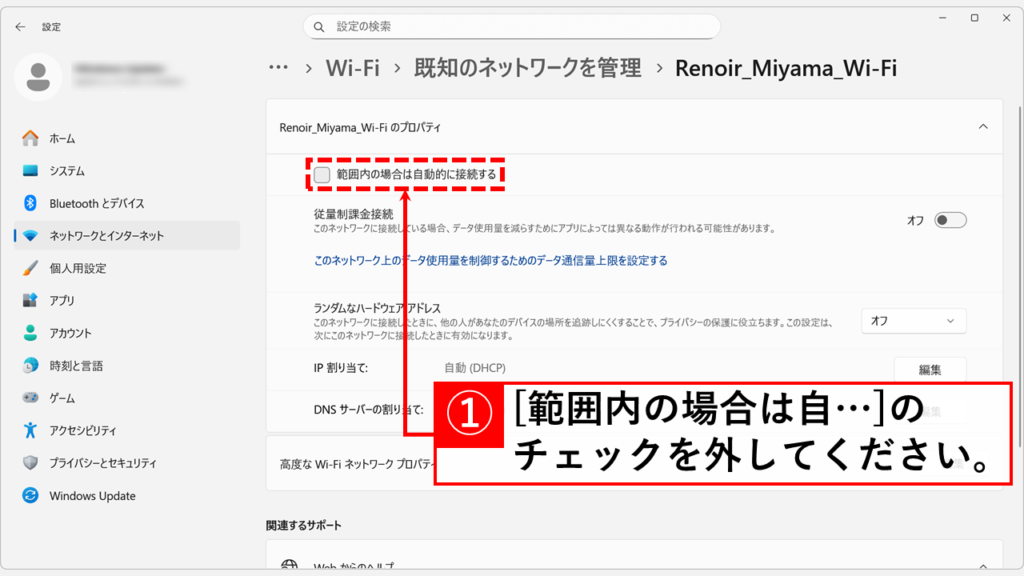Click the Accessibility icon

[x=30, y=430]
